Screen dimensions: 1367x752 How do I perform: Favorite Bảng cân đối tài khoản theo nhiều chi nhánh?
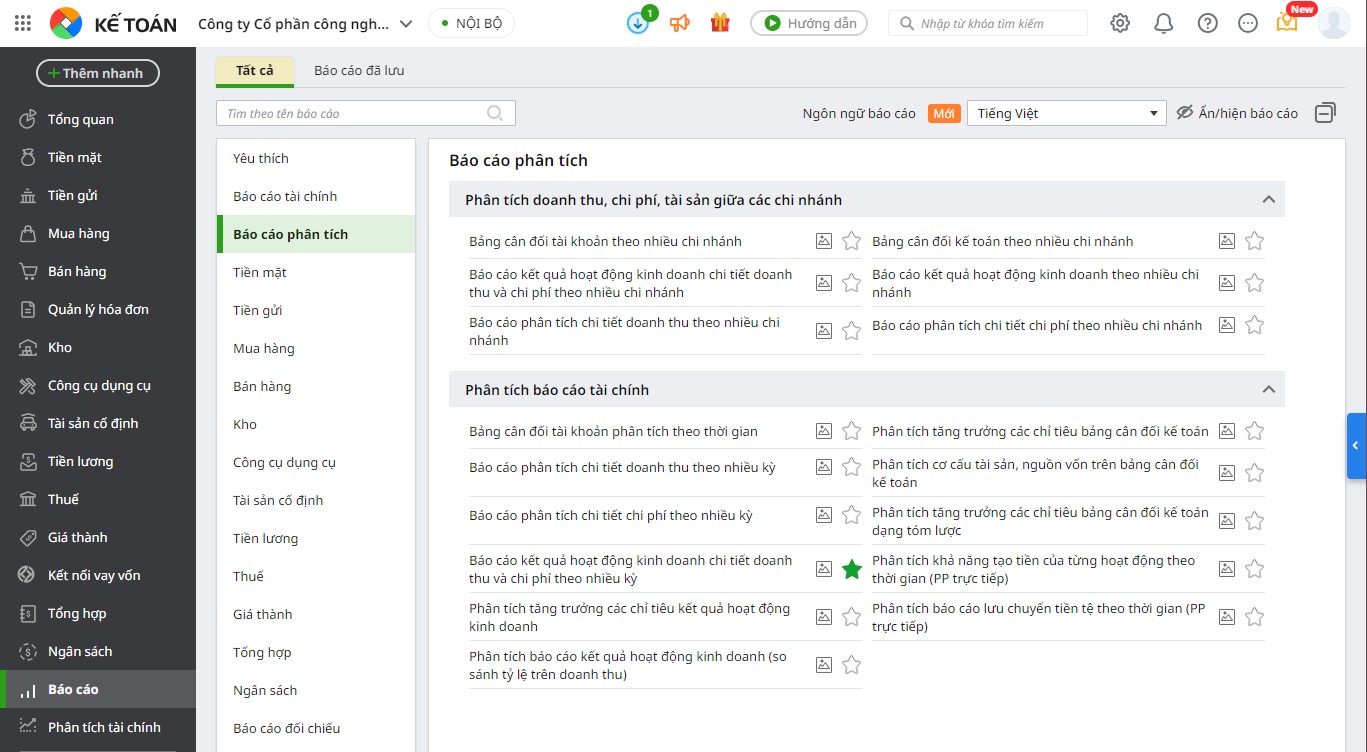coord(851,241)
